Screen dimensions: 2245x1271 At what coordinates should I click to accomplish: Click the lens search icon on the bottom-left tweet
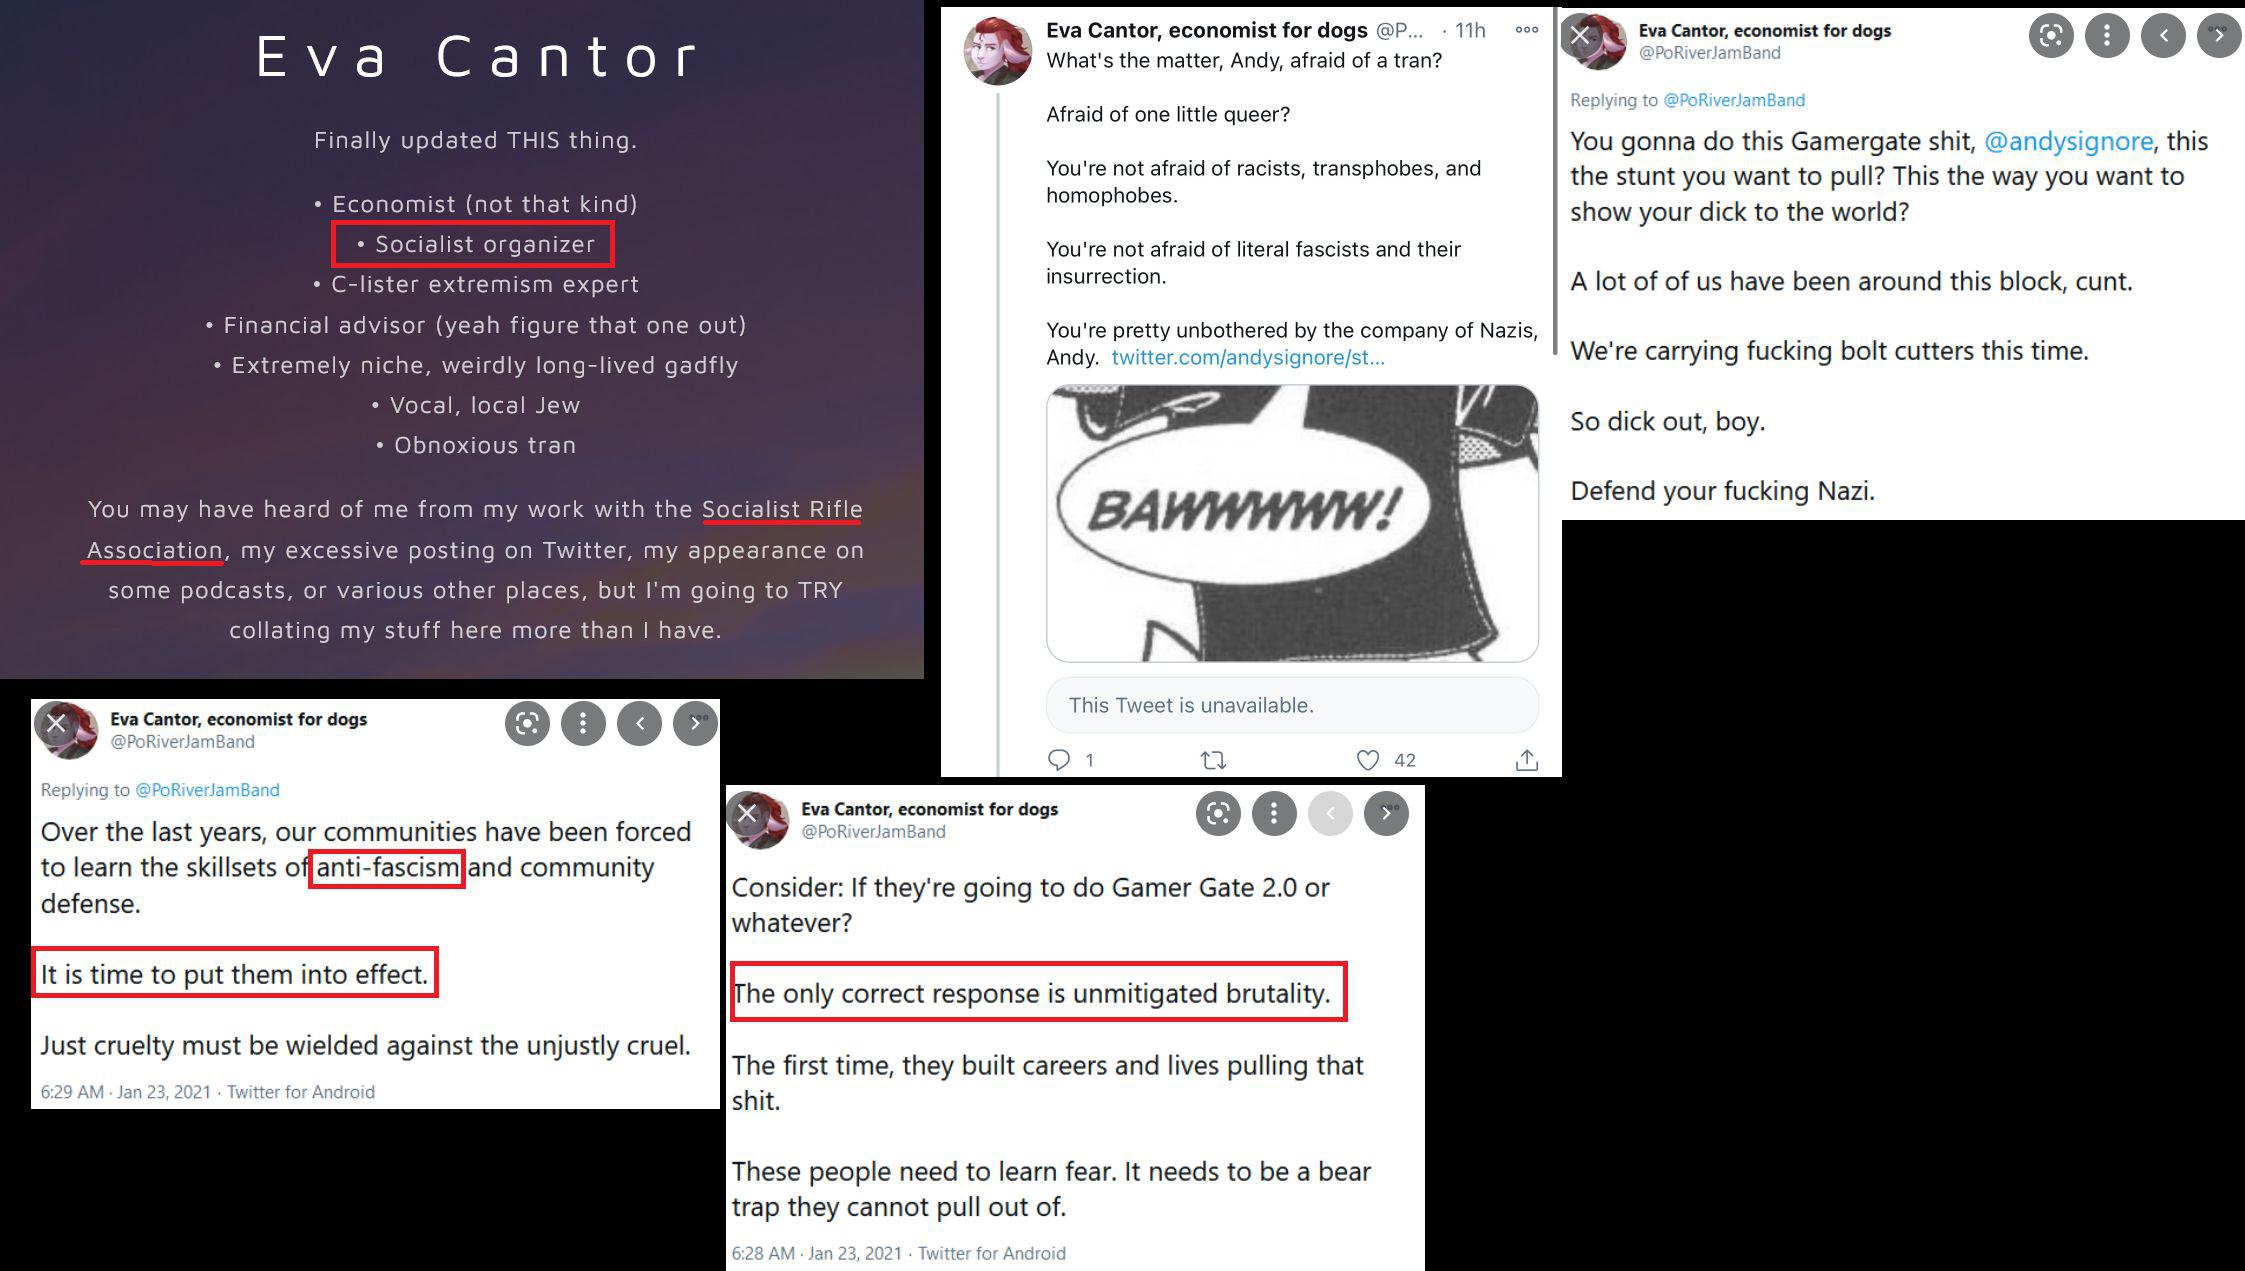(x=527, y=723)
